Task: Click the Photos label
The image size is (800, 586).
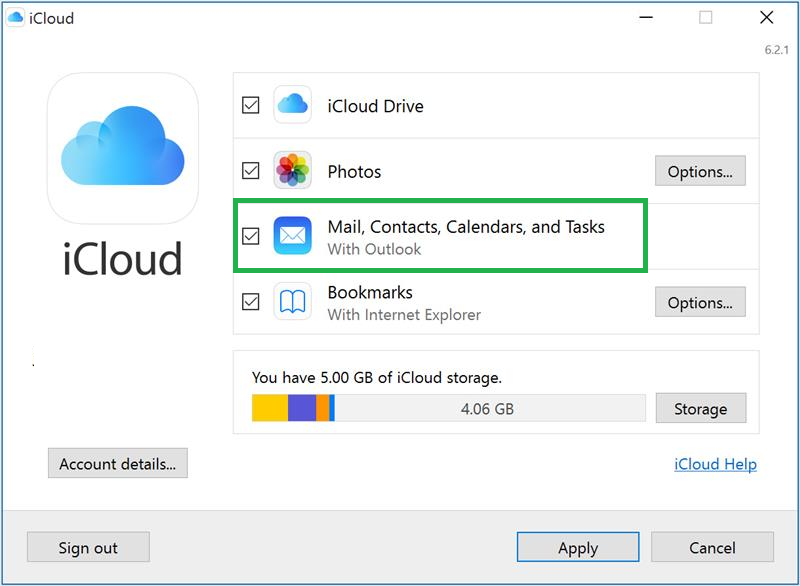Action: 354,171
